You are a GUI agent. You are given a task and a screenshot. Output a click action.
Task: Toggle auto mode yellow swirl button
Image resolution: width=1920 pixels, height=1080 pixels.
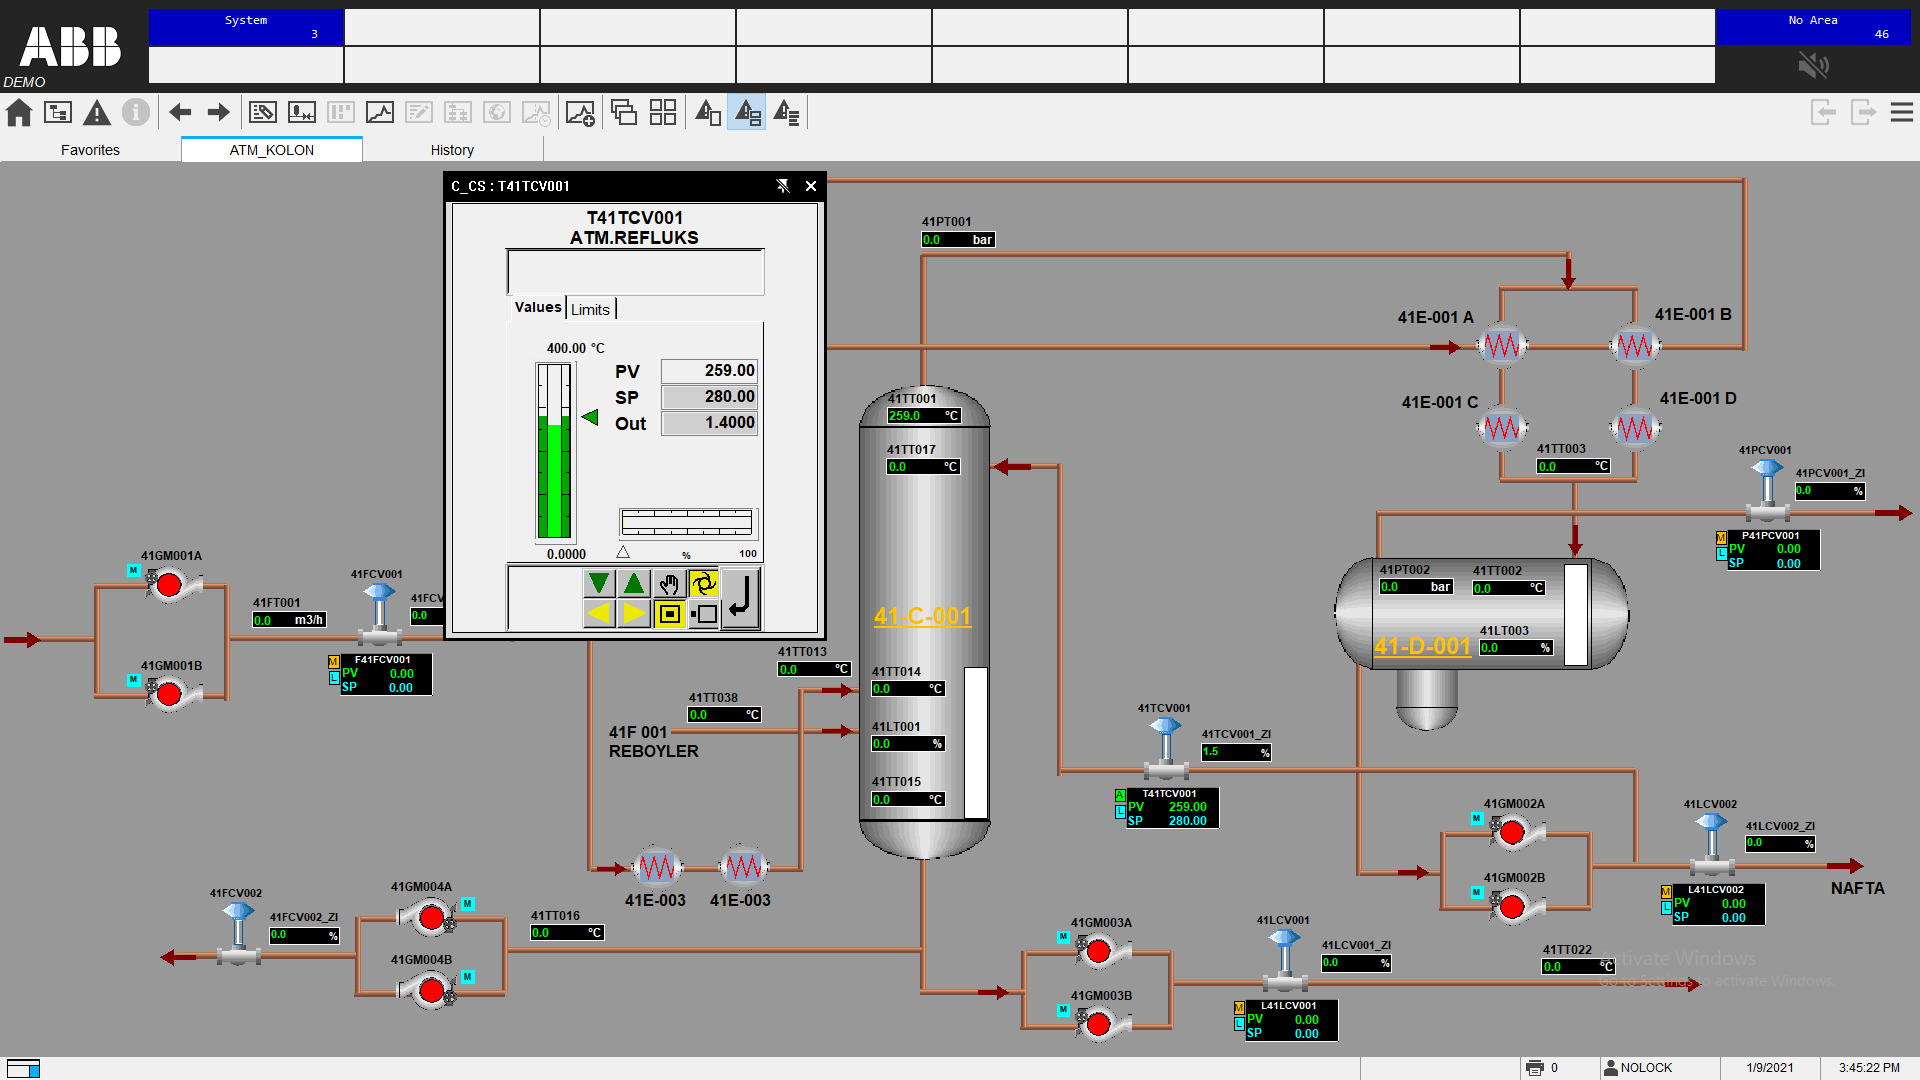[704, 584]
